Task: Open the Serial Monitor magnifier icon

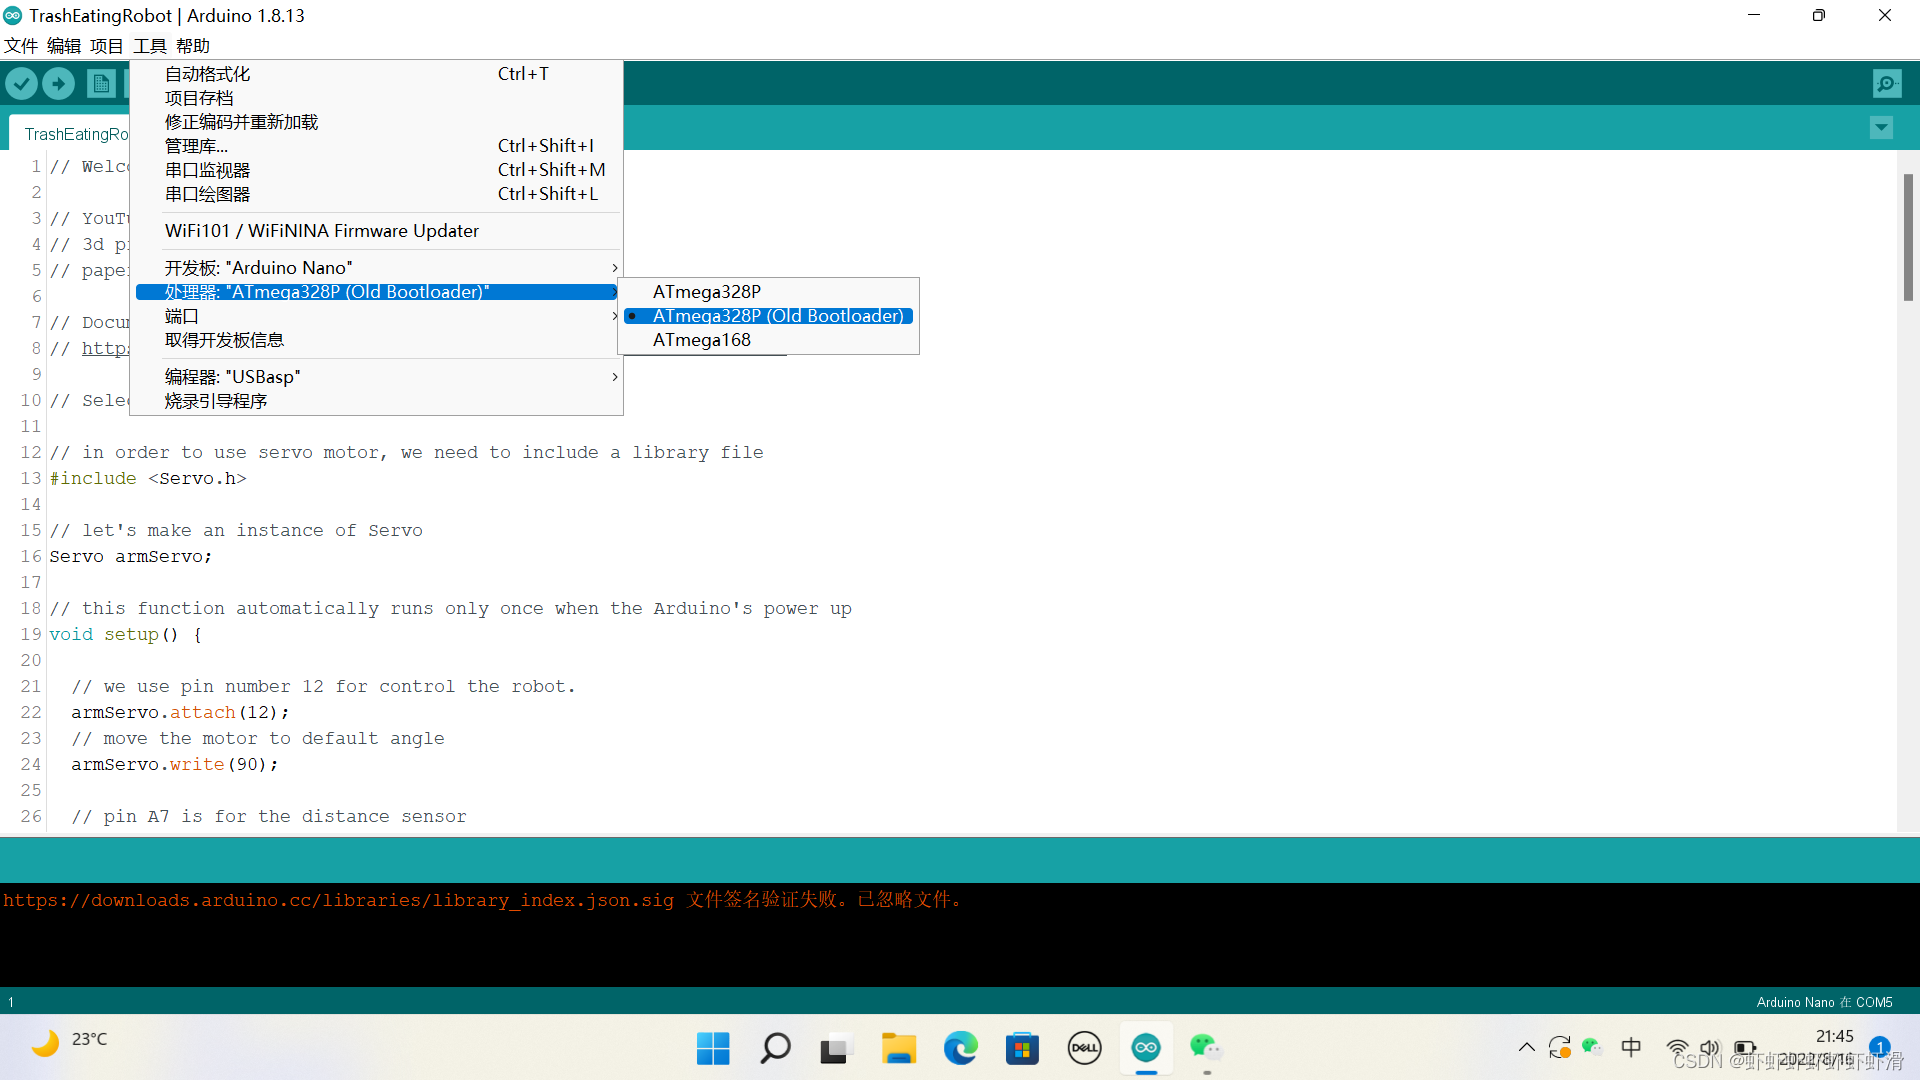Action: click(x=1887, y=84)
